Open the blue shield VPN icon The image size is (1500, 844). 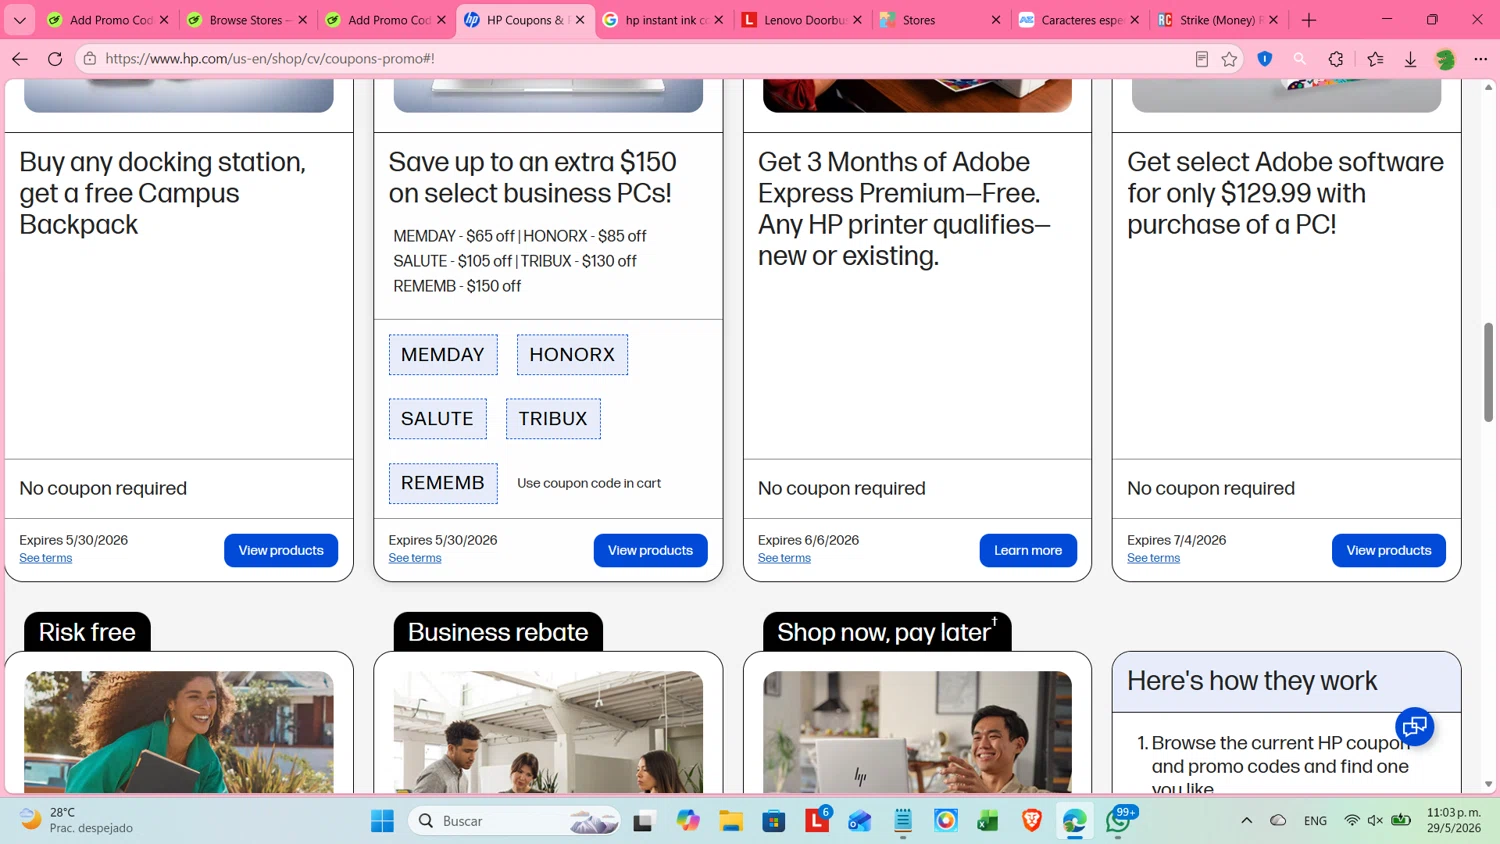coord(1265,59)
